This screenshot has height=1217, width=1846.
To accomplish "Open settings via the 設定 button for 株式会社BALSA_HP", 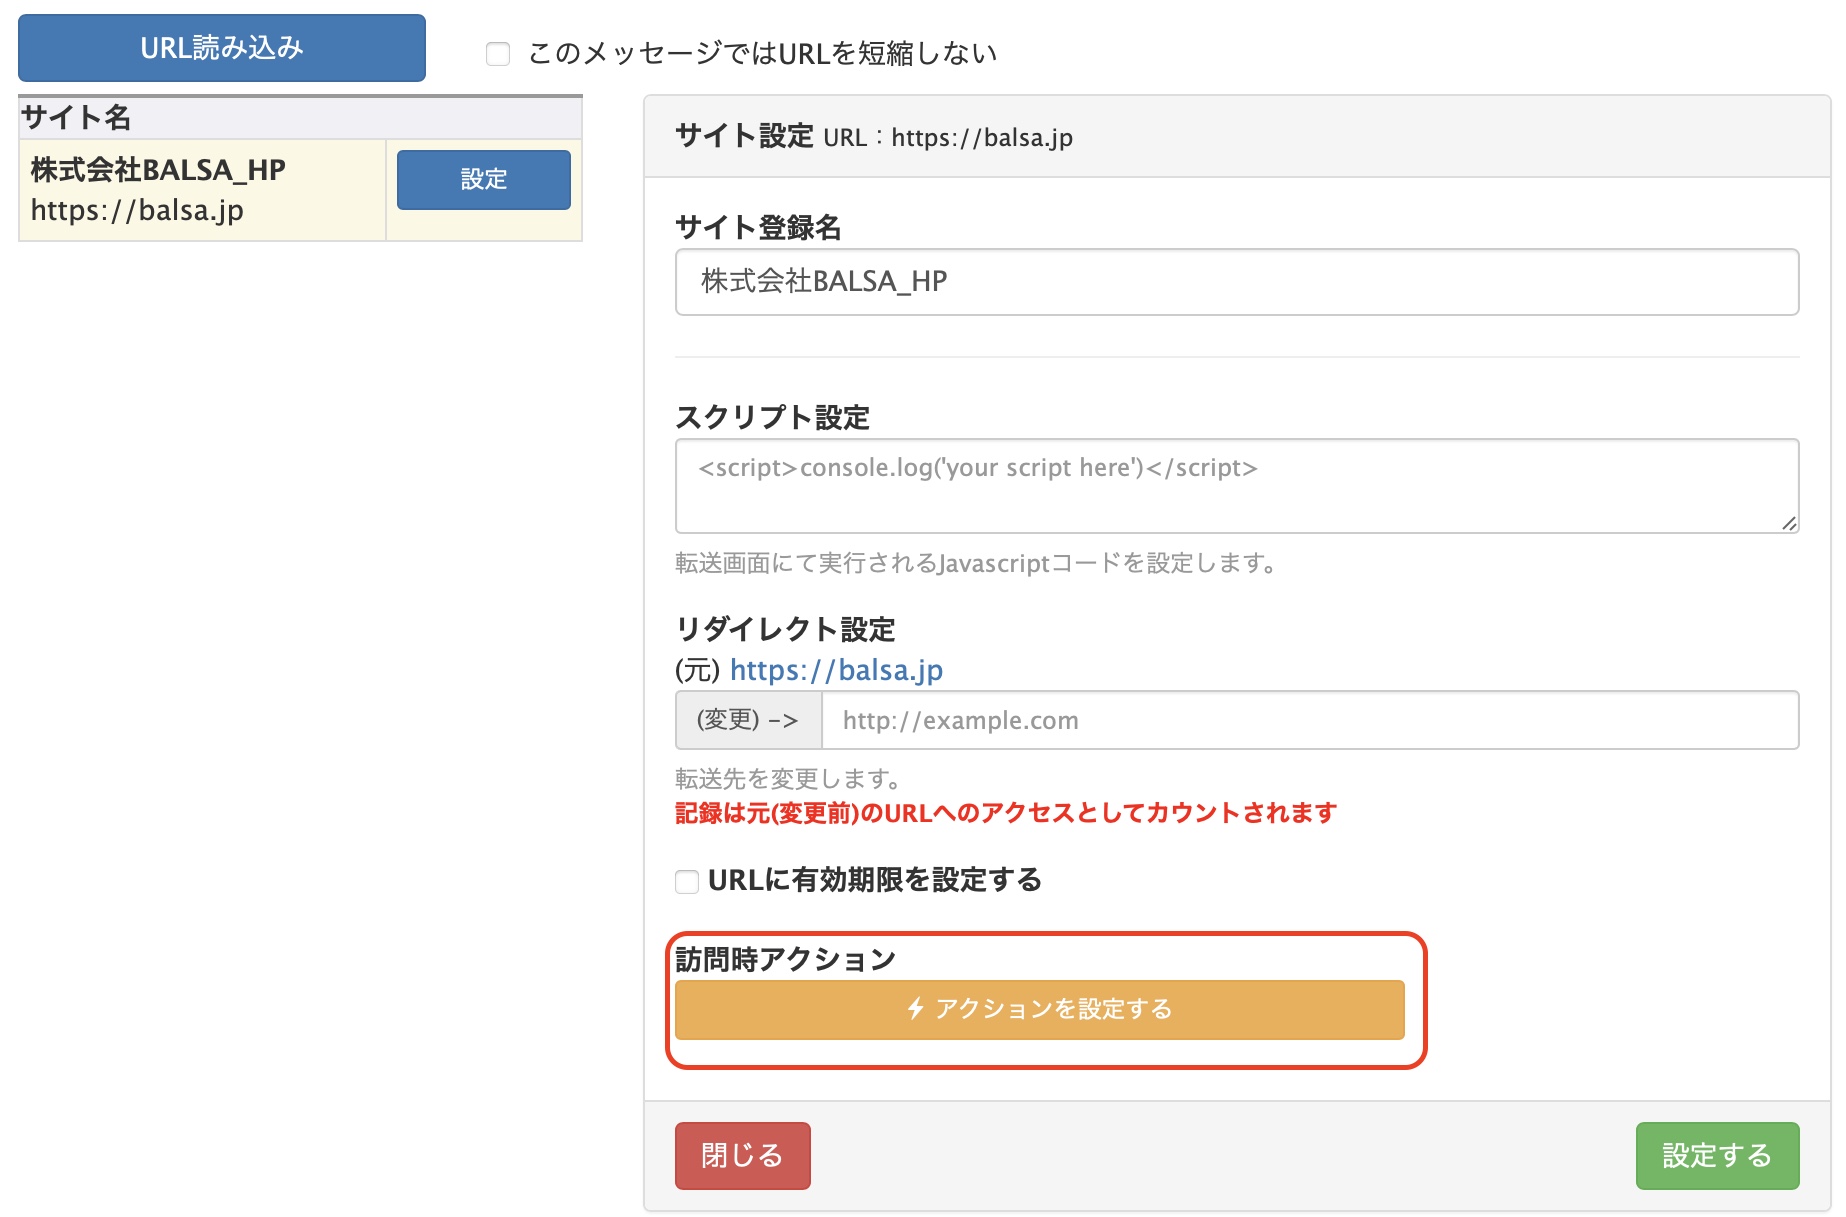I will tap(482, 180).
